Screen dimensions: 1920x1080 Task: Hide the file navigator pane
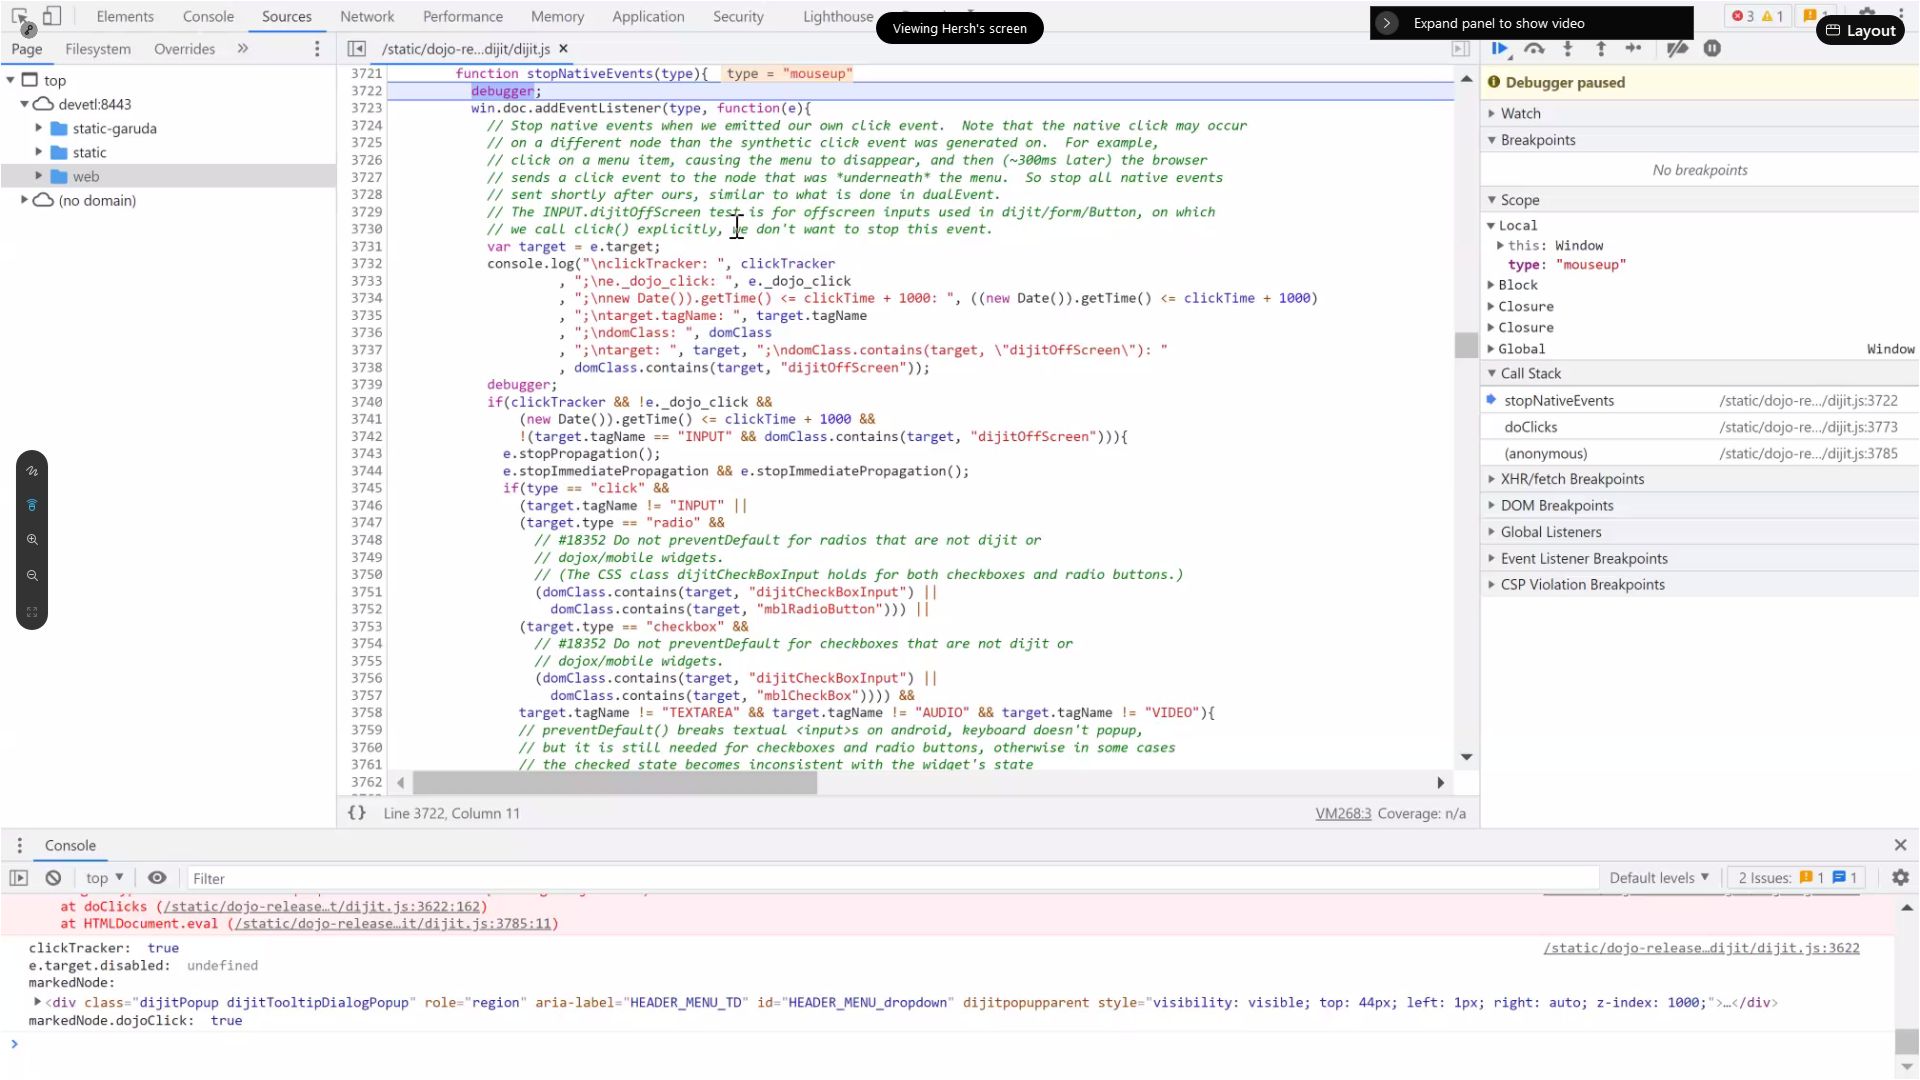coord(356,48)
